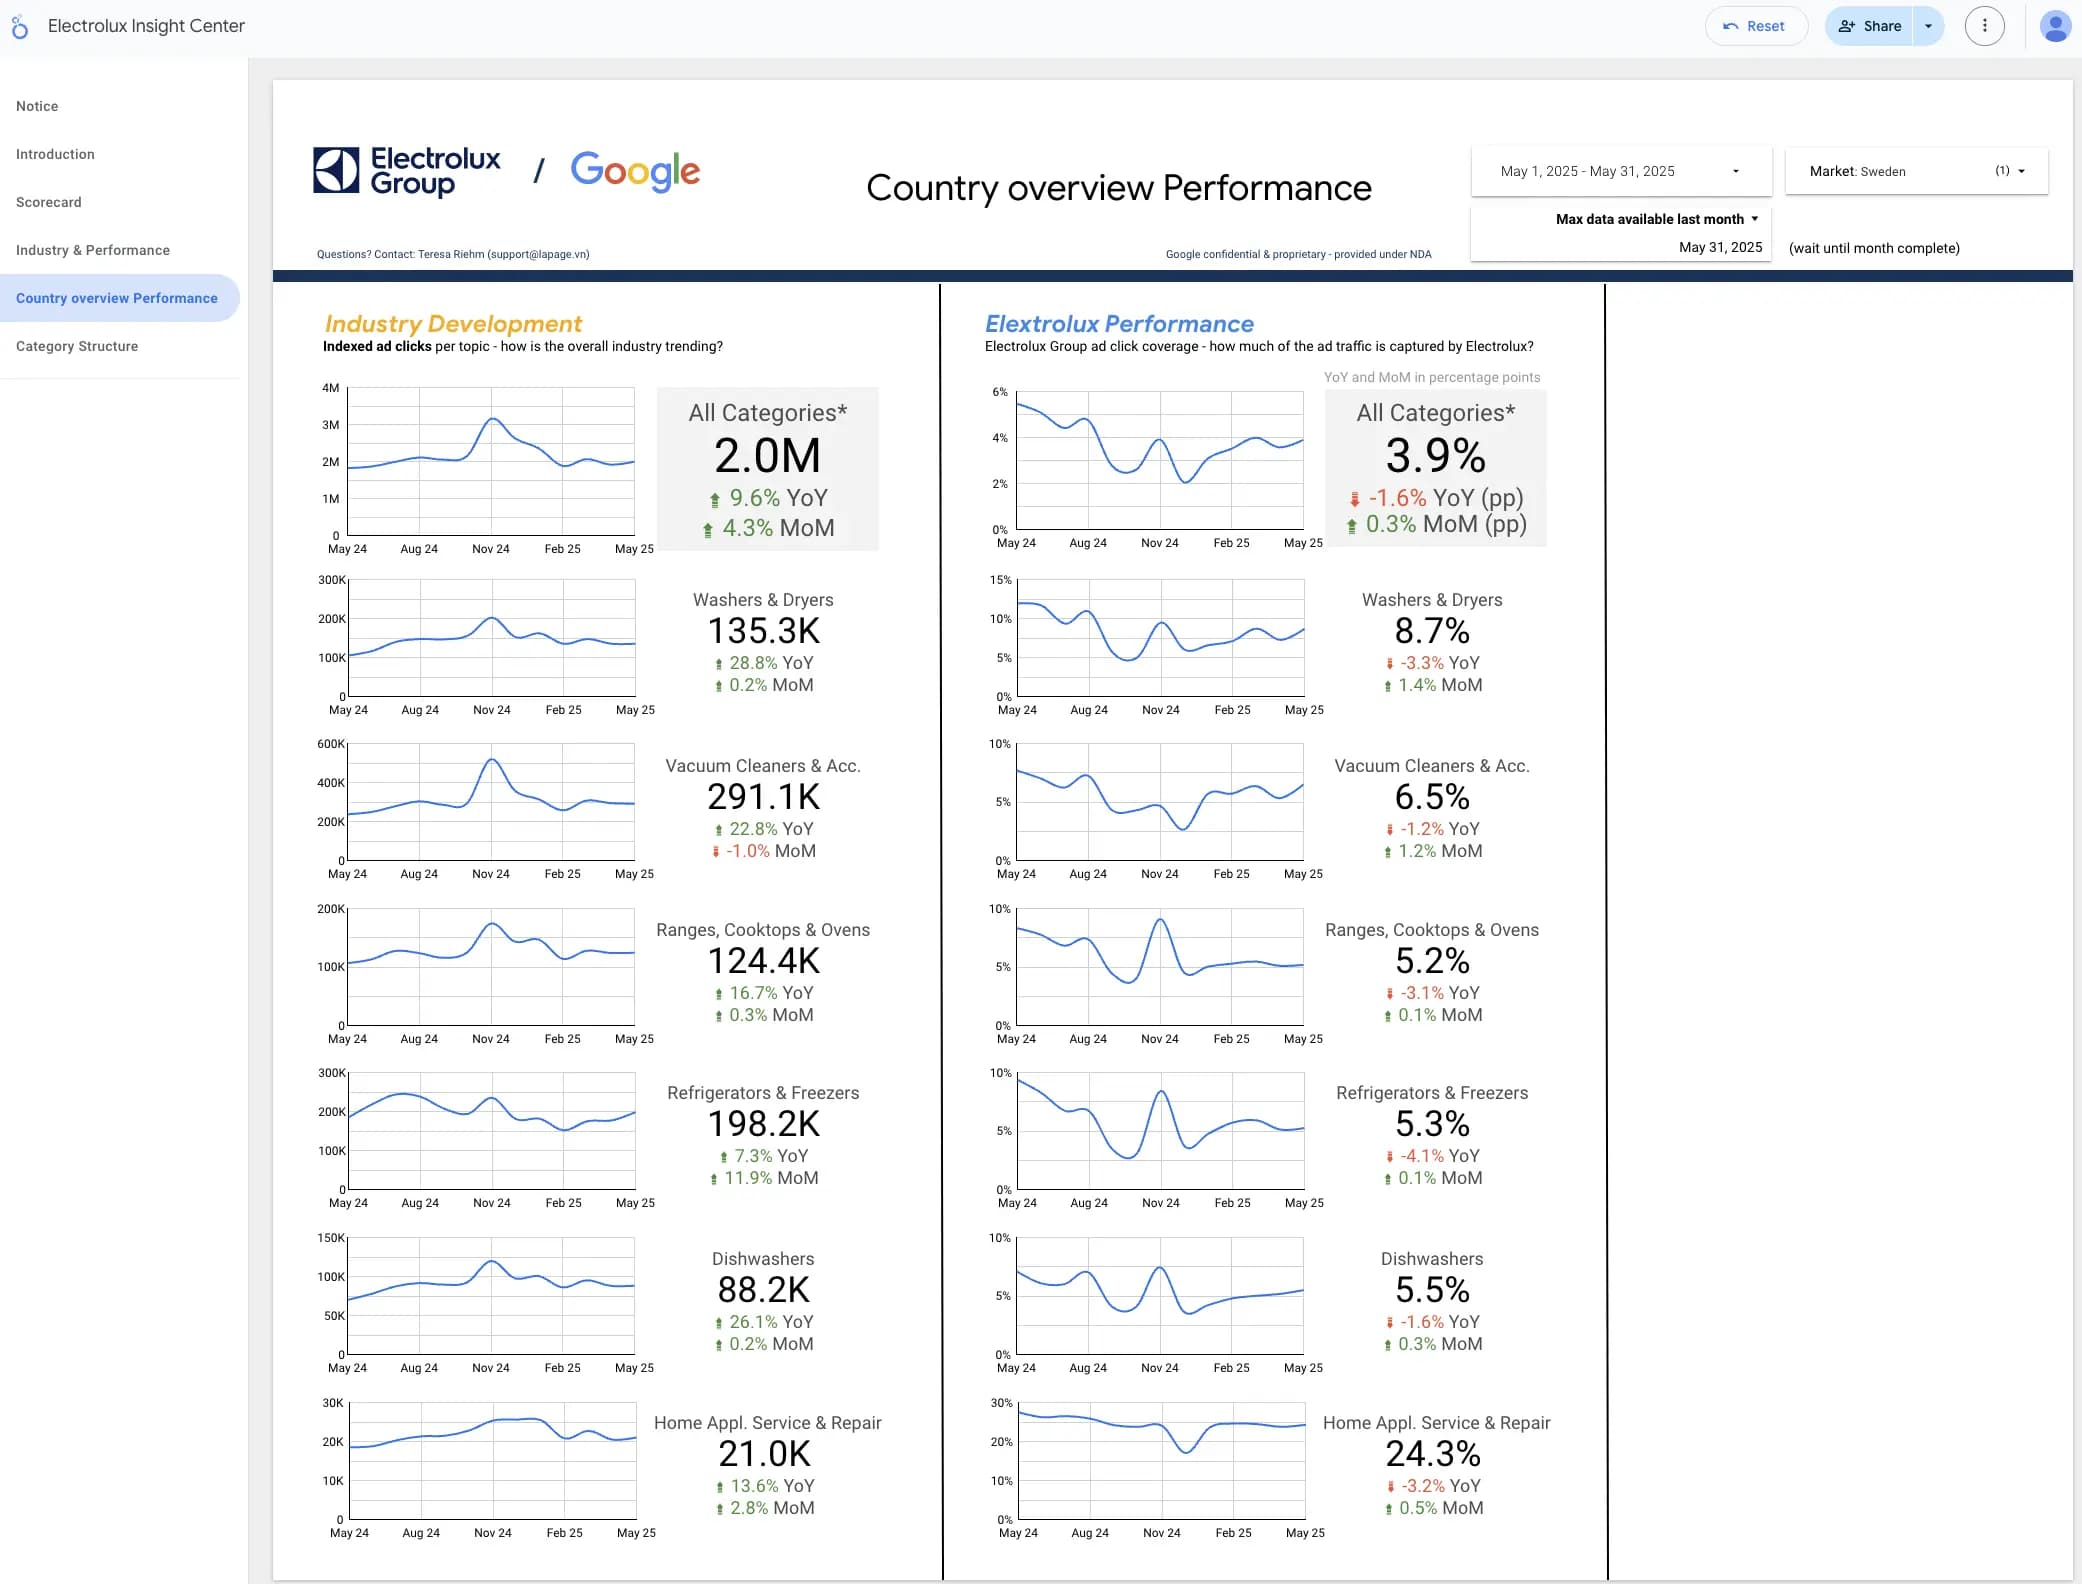2082x1584 pixels.
Task: Open the user account avatar
Action: coord(2055,26)
